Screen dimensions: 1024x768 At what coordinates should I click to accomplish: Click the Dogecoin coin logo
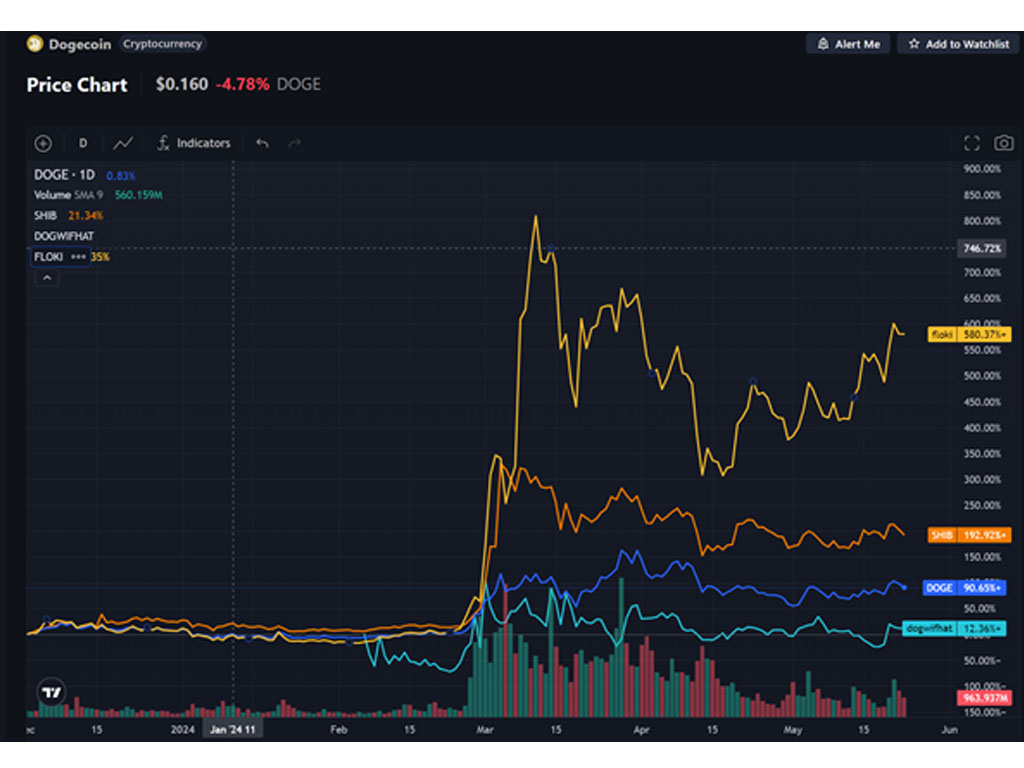35,44
